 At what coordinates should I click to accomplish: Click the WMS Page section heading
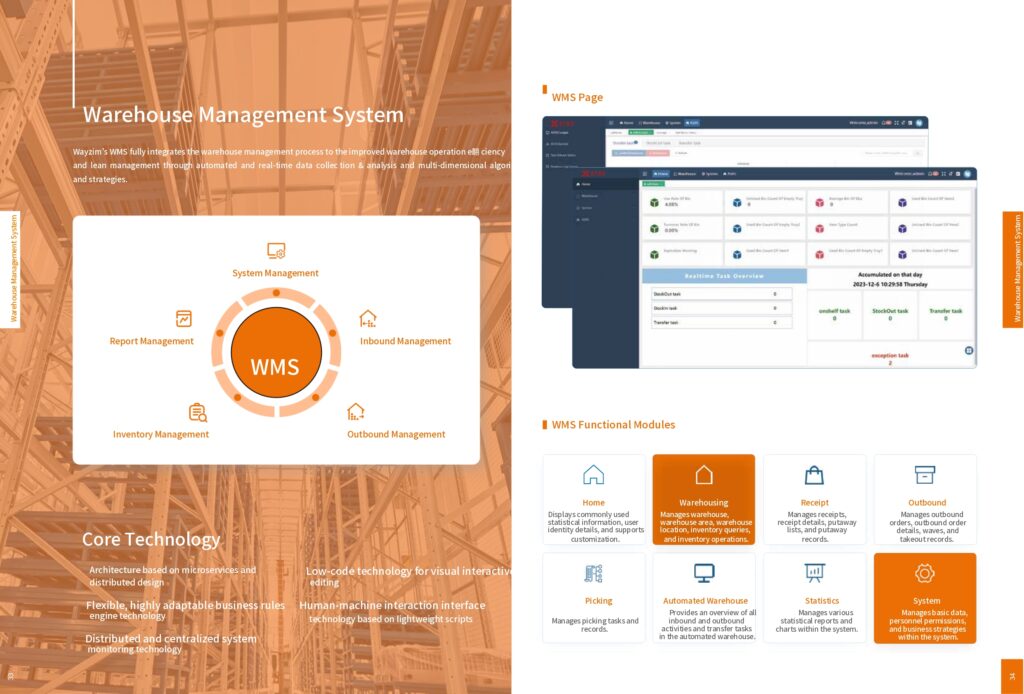(x=577, y=97)
